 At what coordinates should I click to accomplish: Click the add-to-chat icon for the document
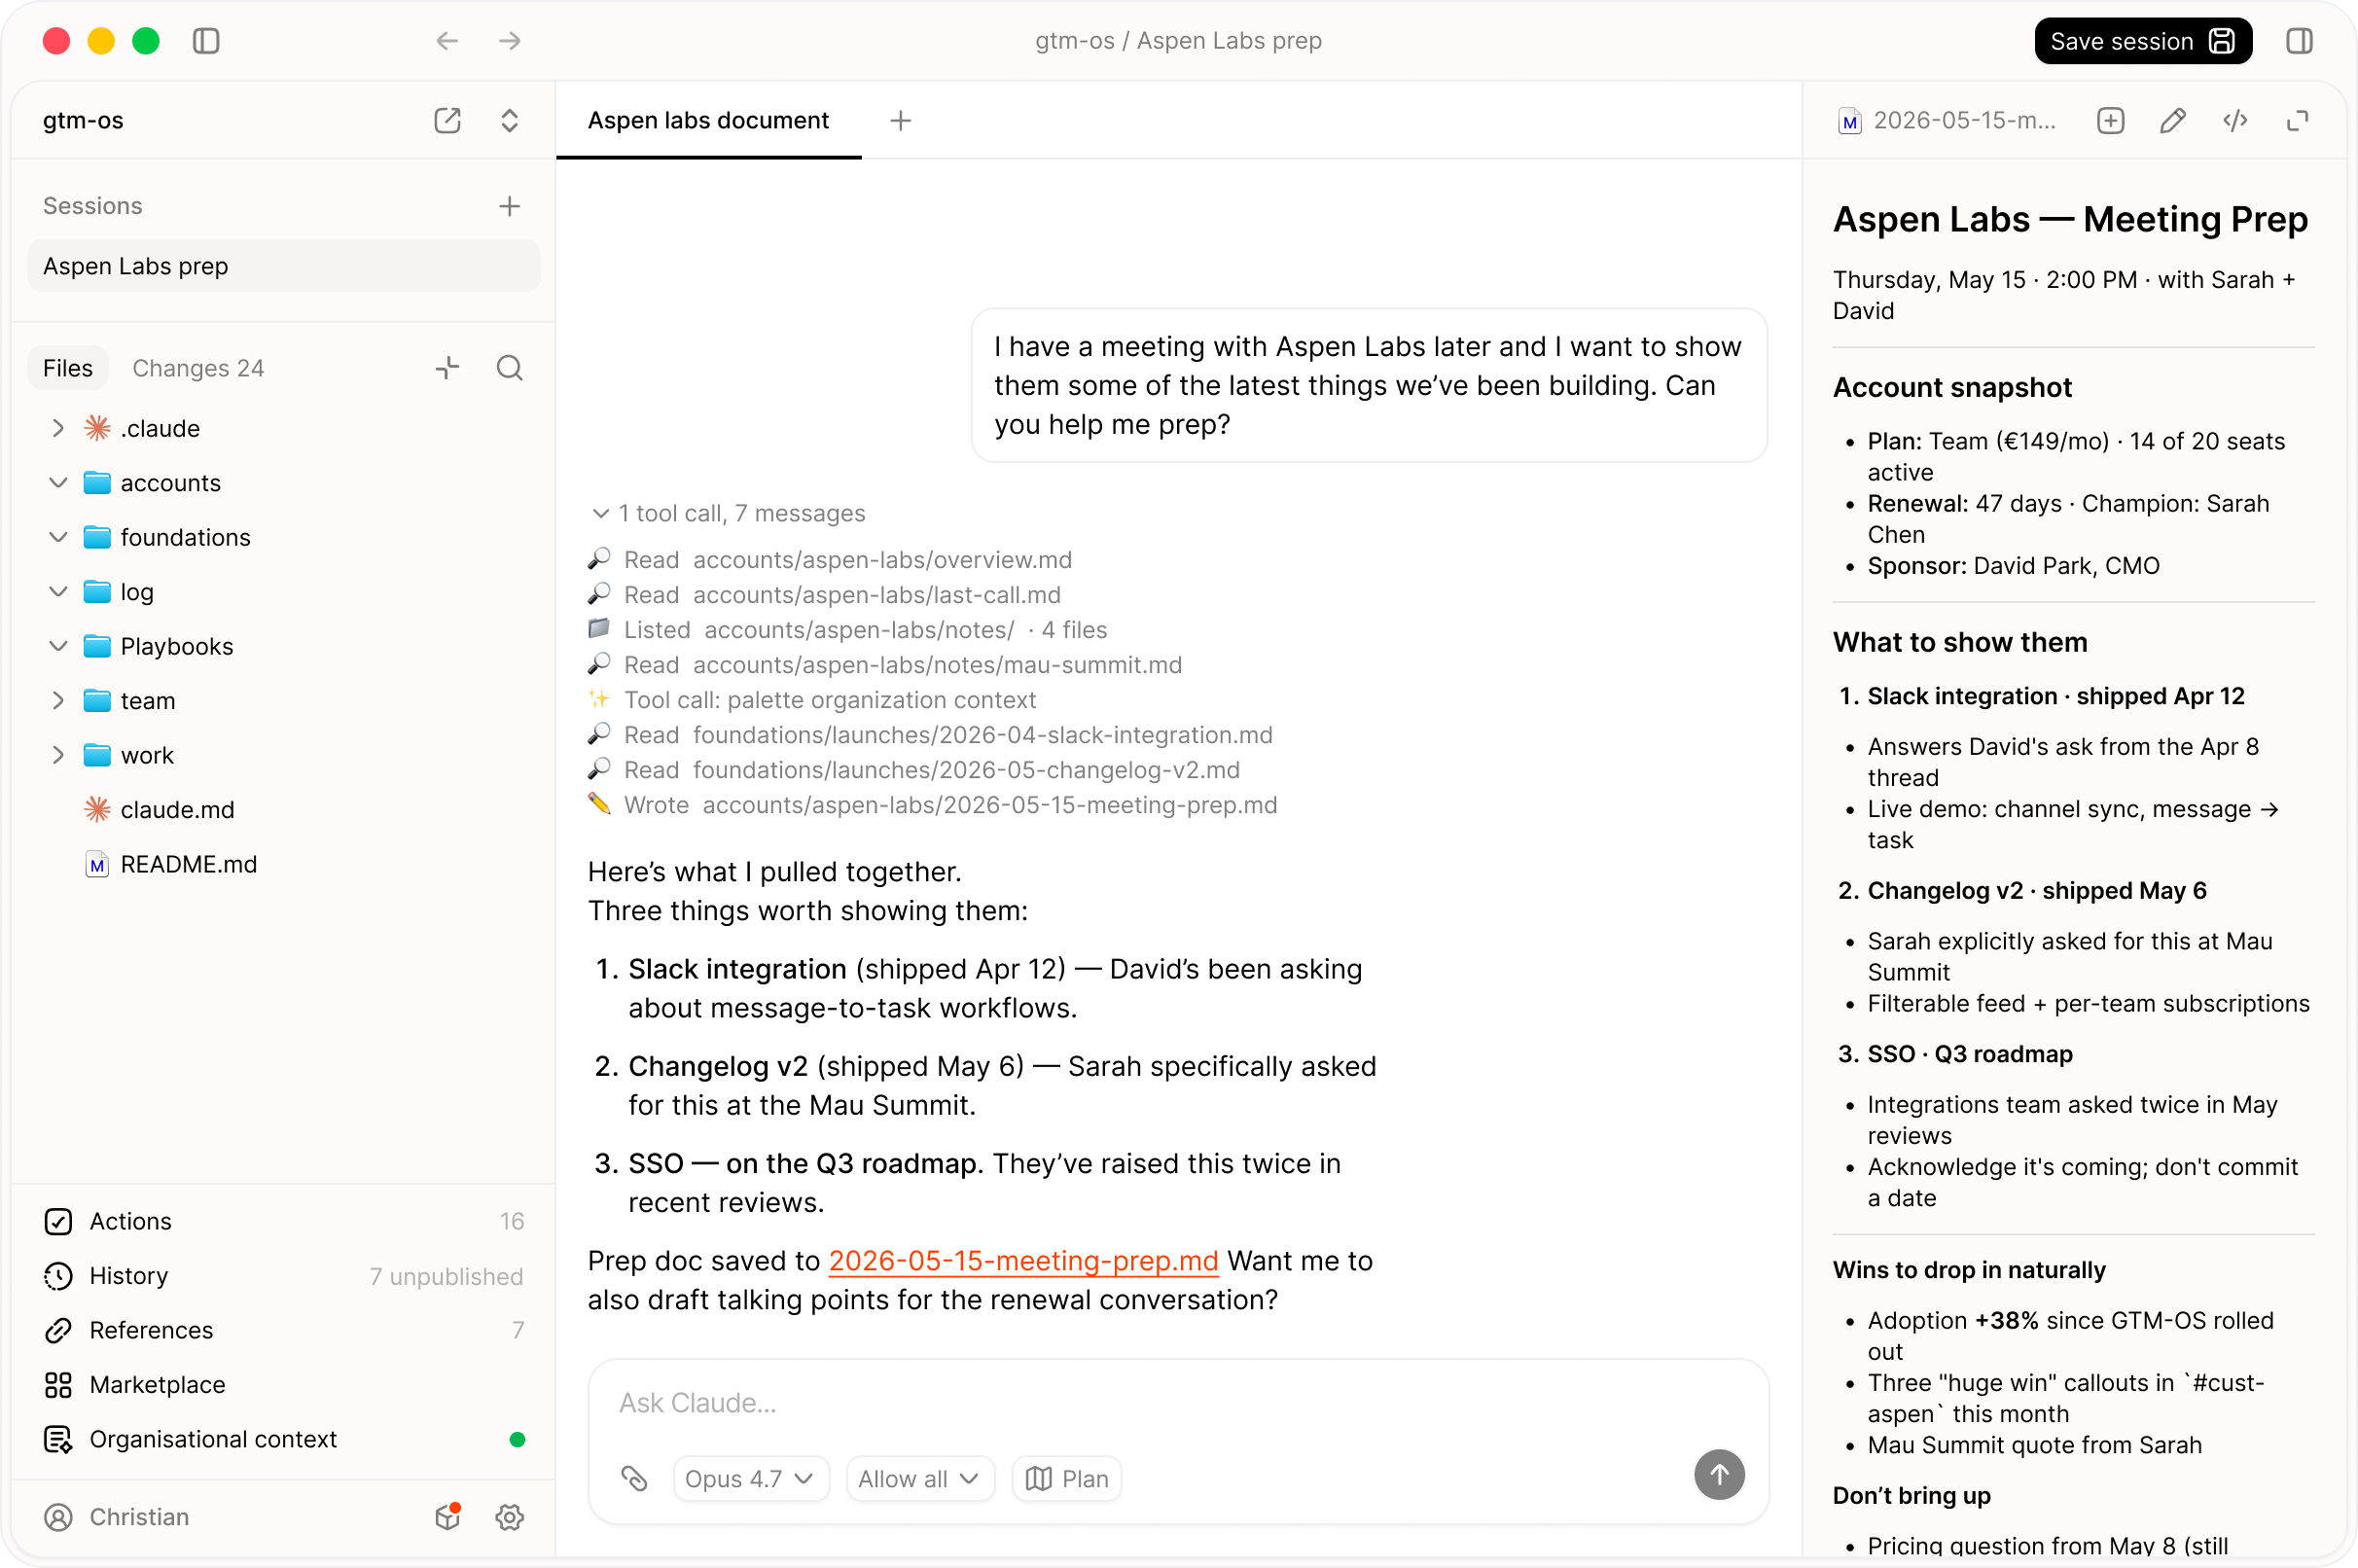click(x=2110, y=120)
